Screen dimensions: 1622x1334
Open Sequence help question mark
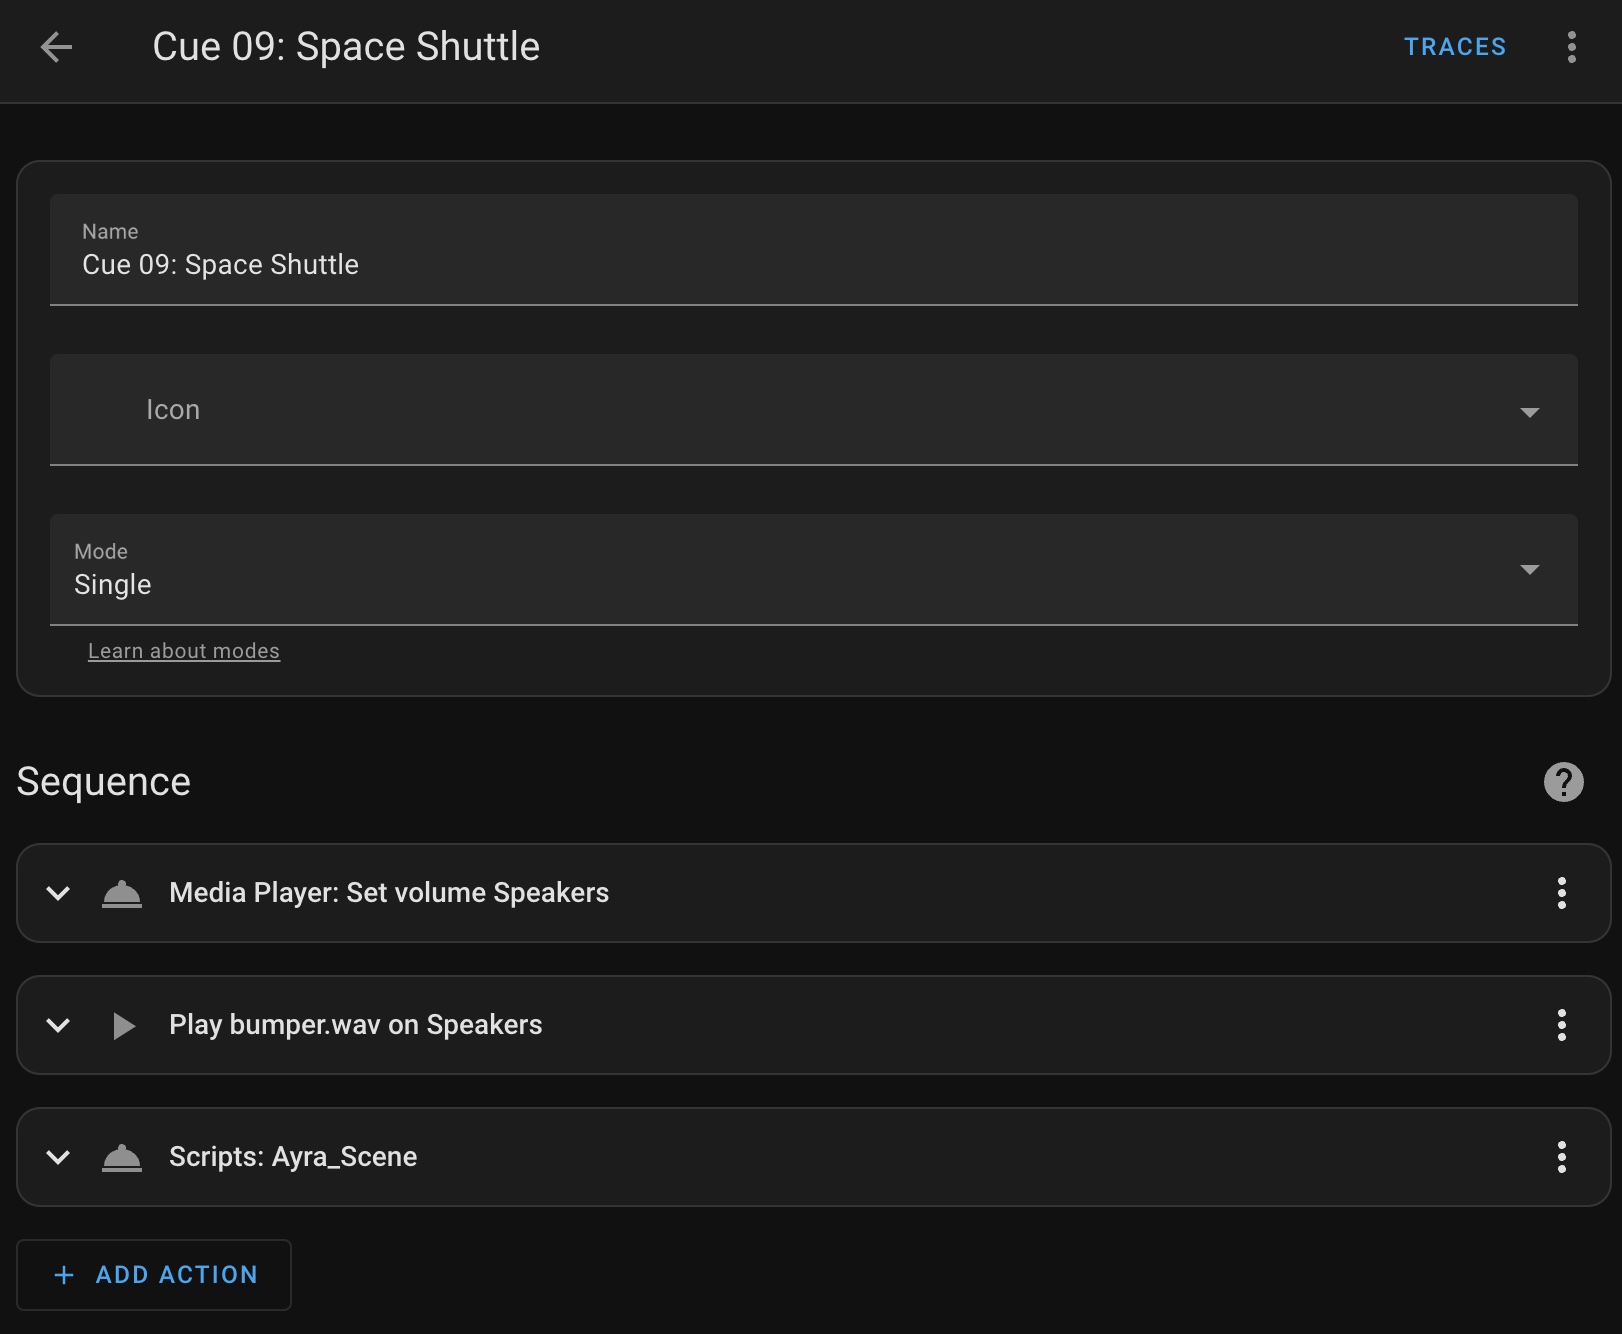(1564, 782)
